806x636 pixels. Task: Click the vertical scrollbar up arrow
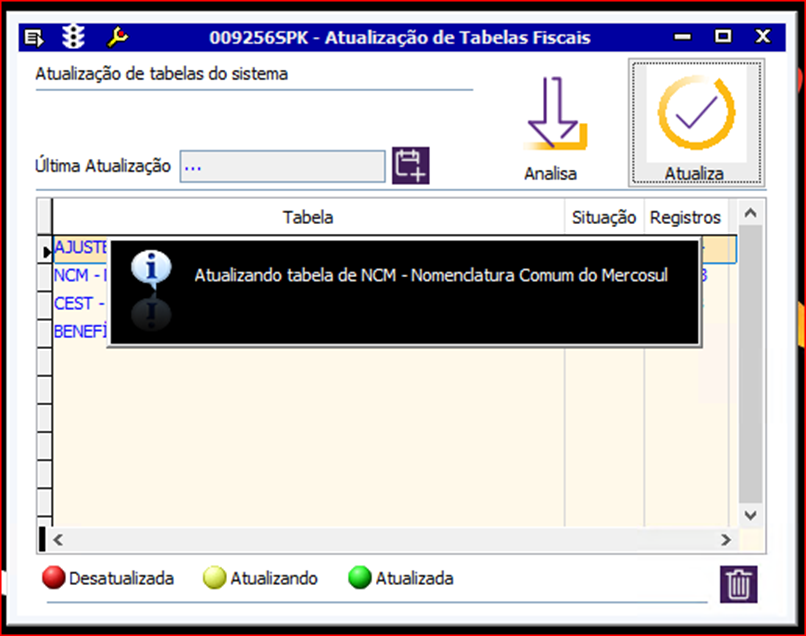point(750,213)
